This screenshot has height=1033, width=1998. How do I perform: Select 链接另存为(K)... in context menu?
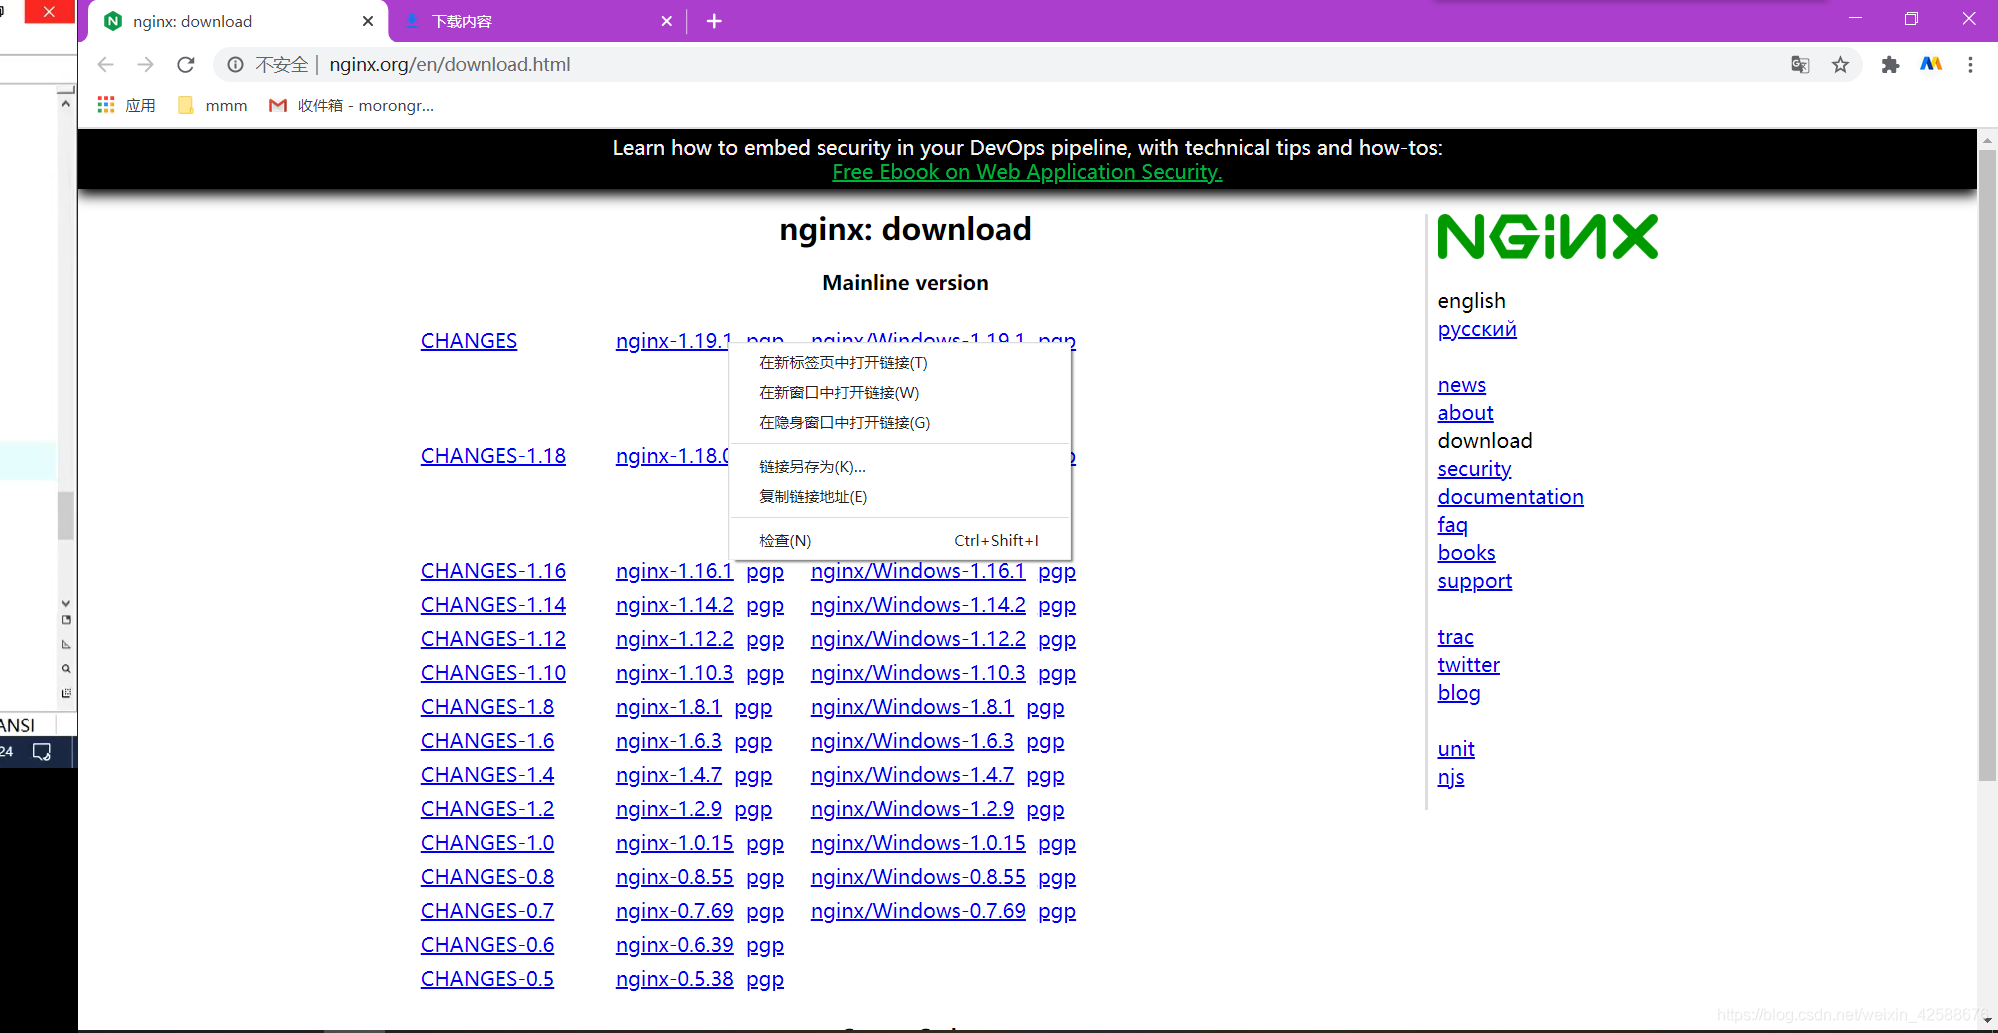coord(900,467)
